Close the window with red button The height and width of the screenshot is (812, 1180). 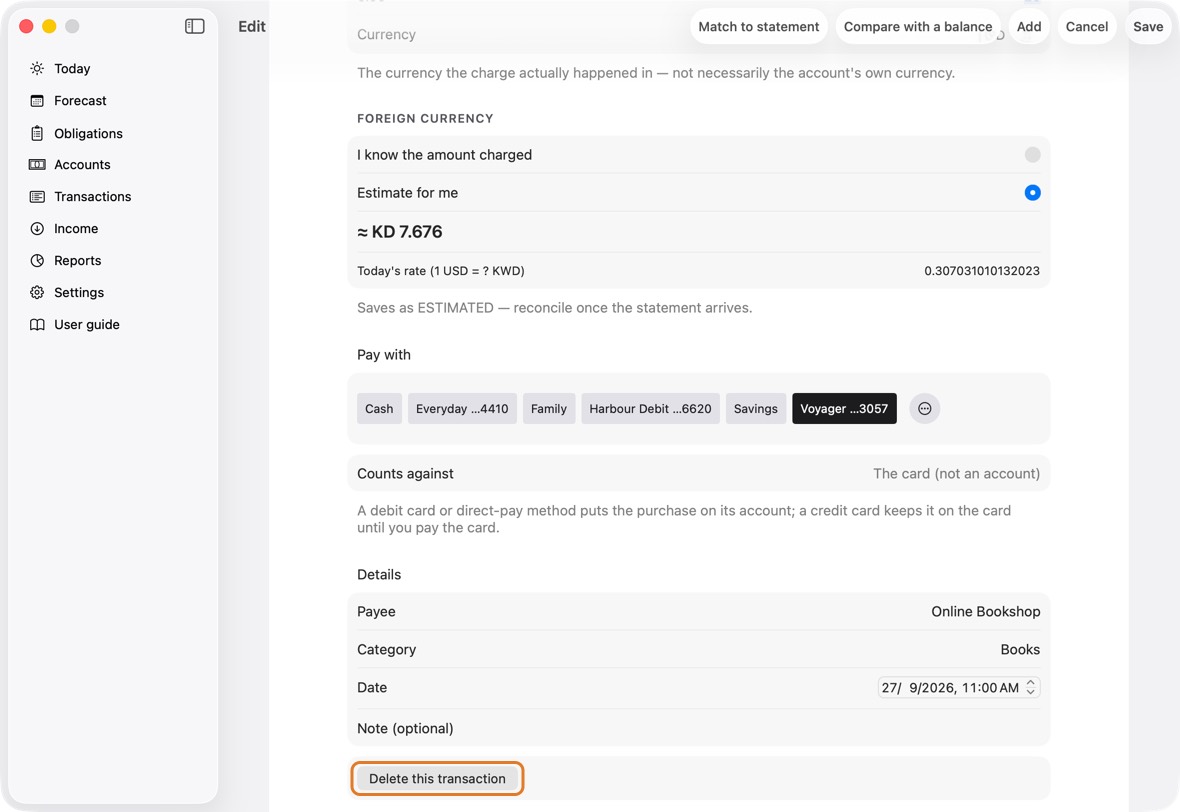[x=26, y=26]
